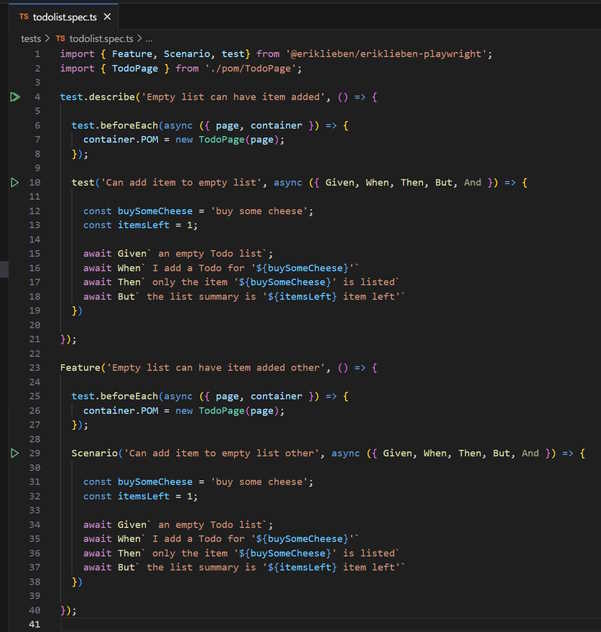Click line number 12 in gutter

point(35,211)
